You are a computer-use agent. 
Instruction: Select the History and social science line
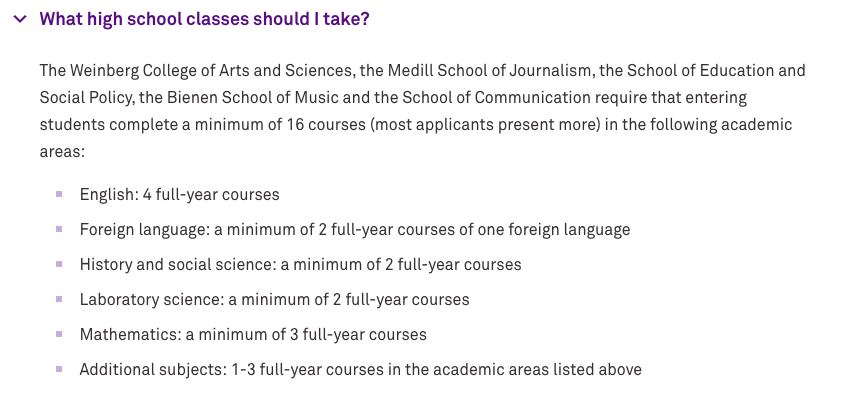tap(301, 265)
